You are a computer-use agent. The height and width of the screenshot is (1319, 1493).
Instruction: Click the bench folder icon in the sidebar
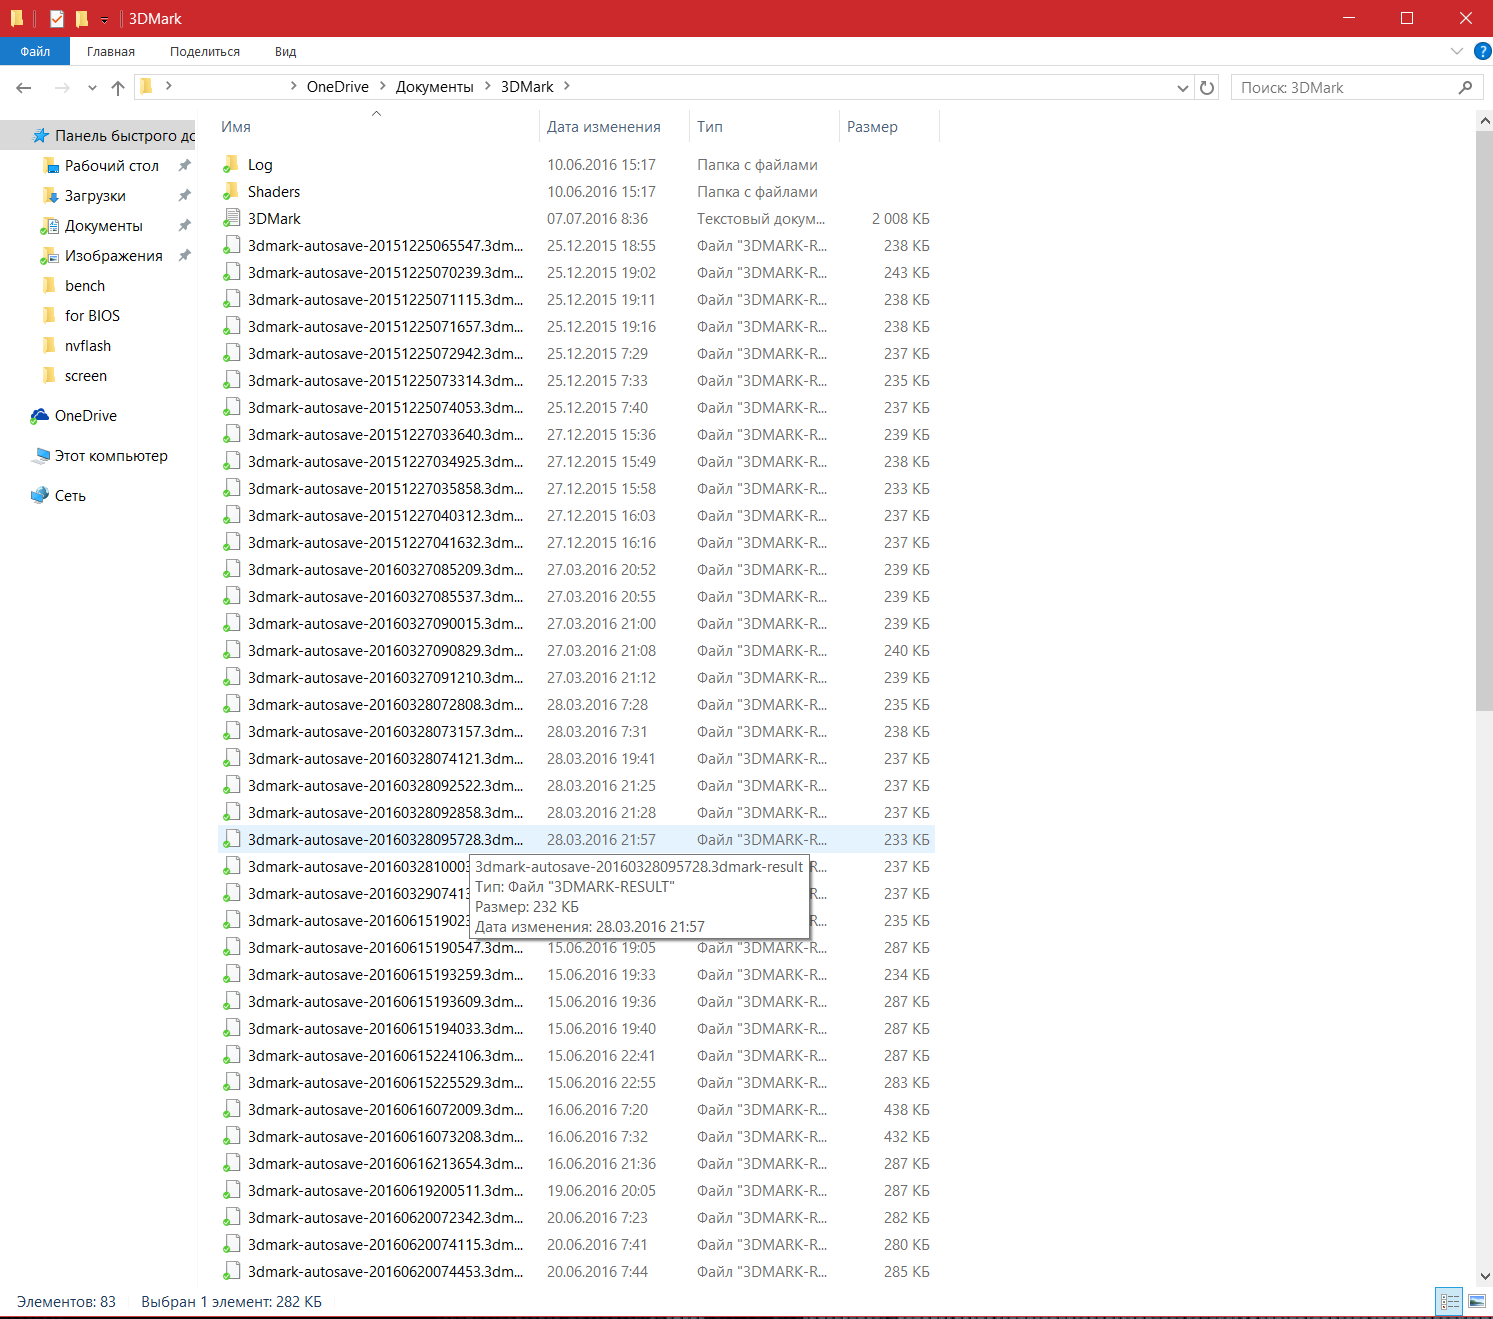pos(50,286)
